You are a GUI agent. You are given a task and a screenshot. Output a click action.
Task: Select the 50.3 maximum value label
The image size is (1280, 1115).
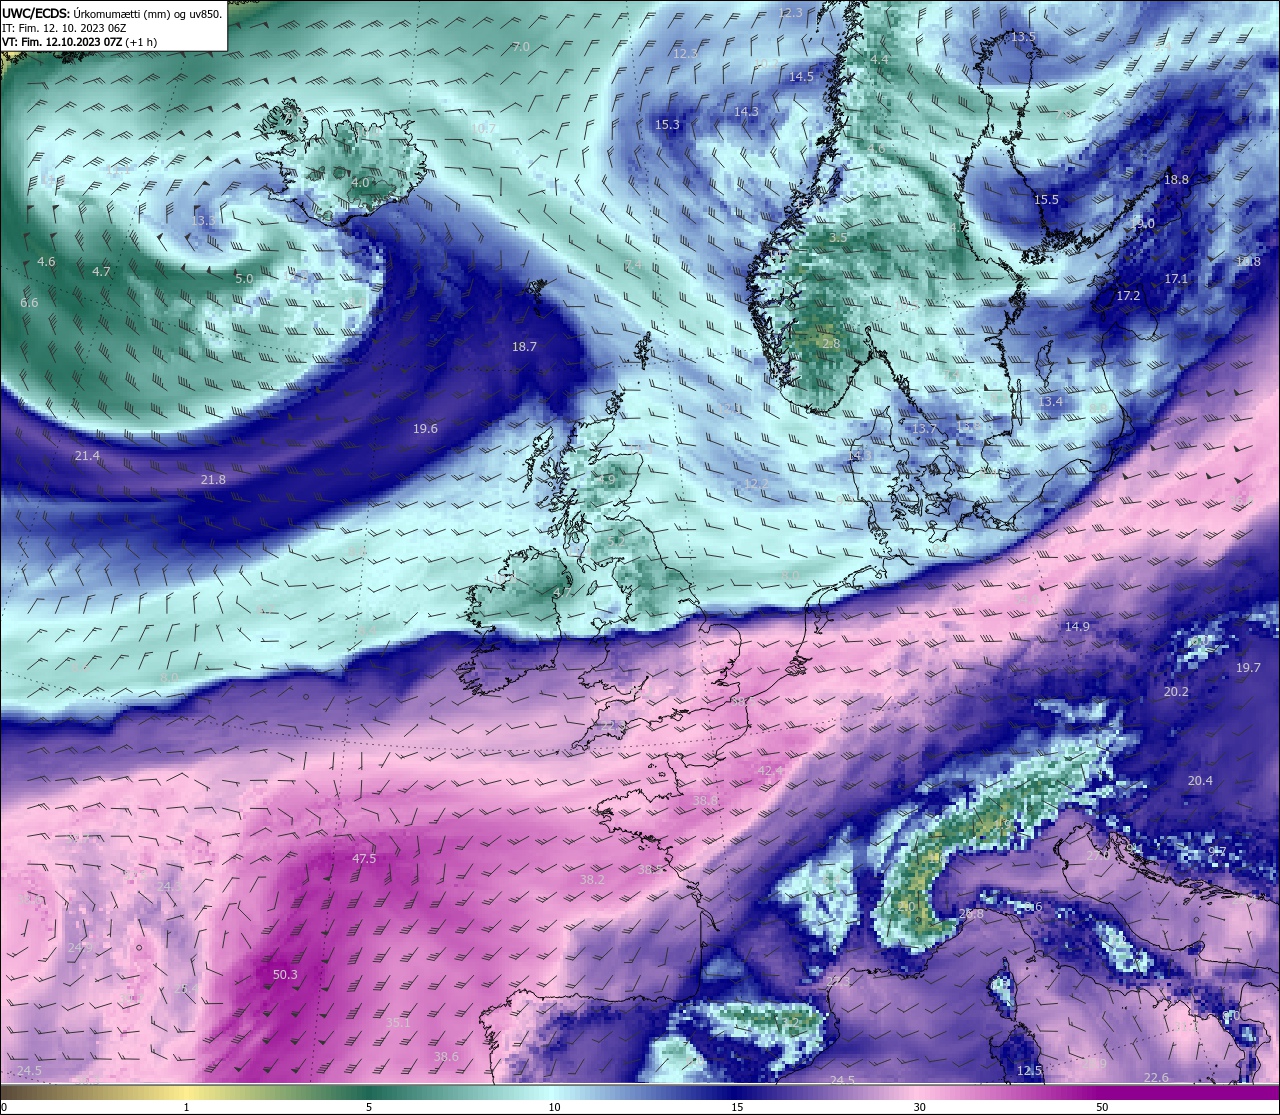pos(285,974)
